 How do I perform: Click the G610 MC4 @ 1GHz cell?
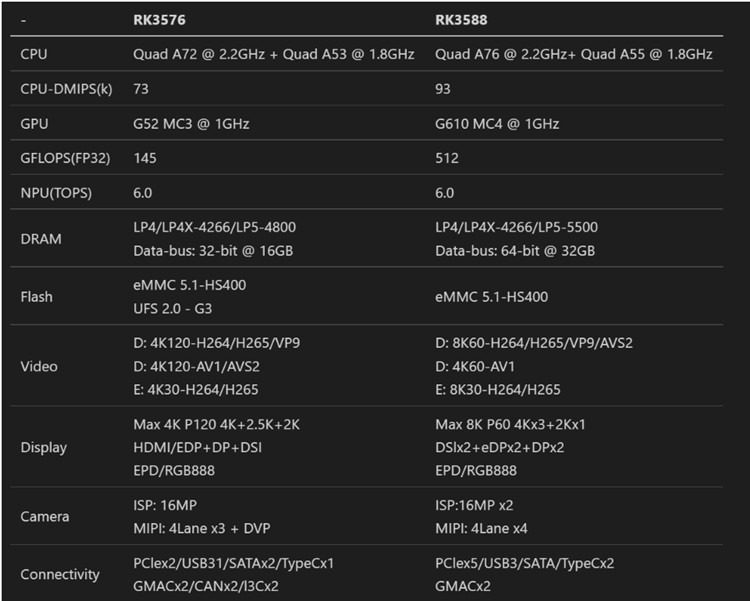[x=497, y=124]
